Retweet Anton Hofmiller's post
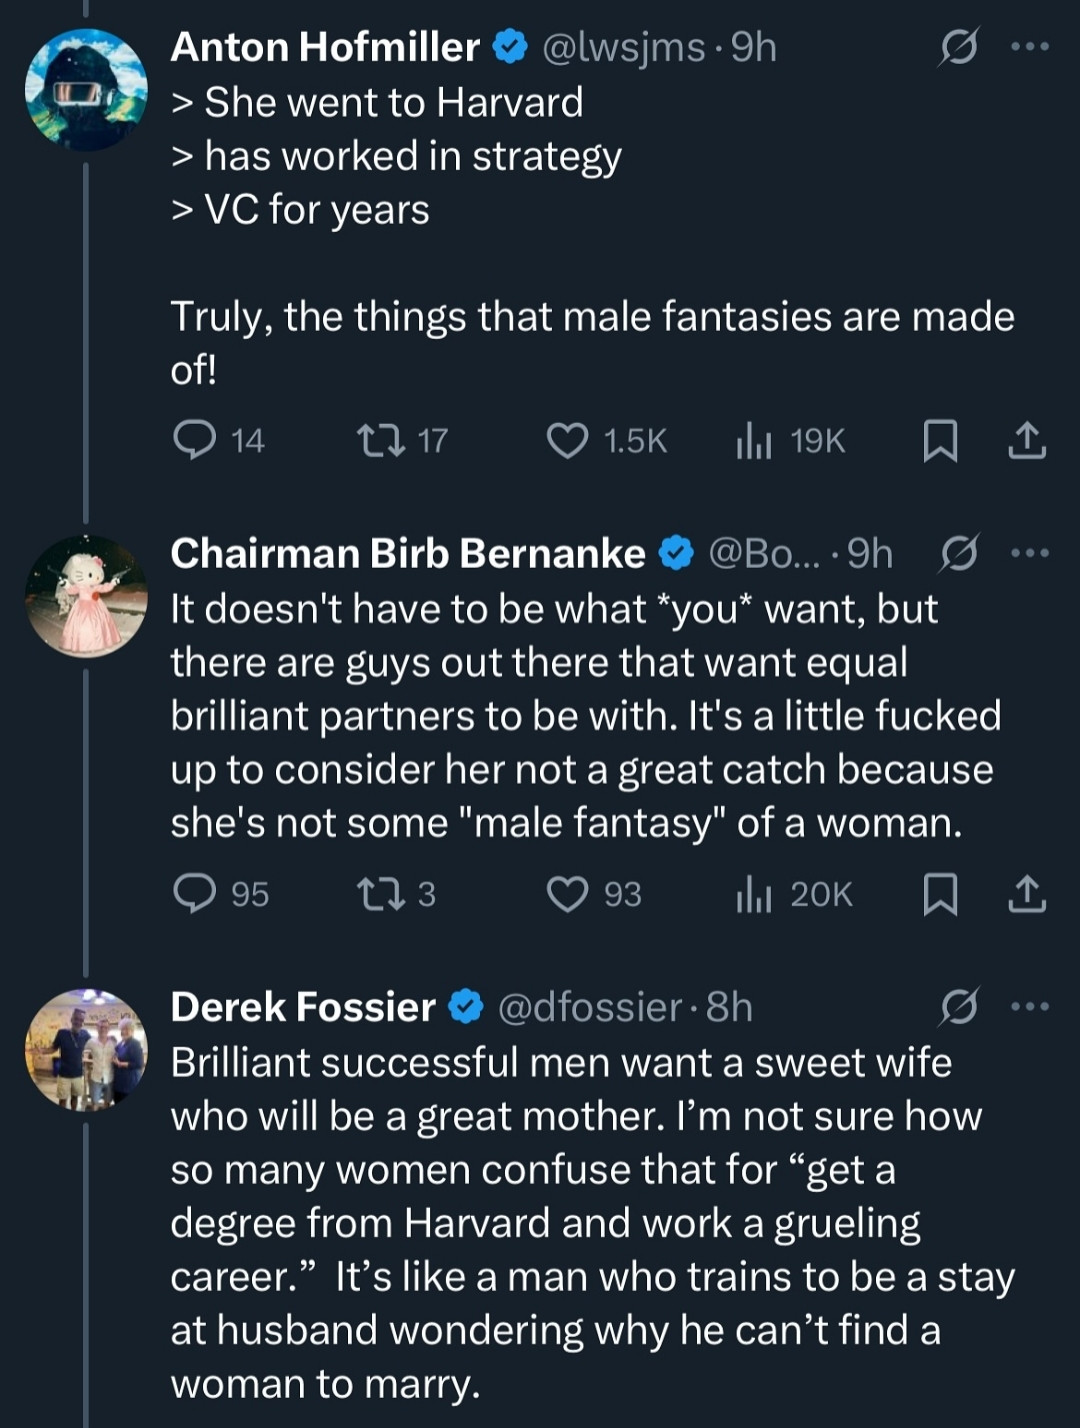The width and height of the screenshot is (1080, 1428). coord(380,440)
